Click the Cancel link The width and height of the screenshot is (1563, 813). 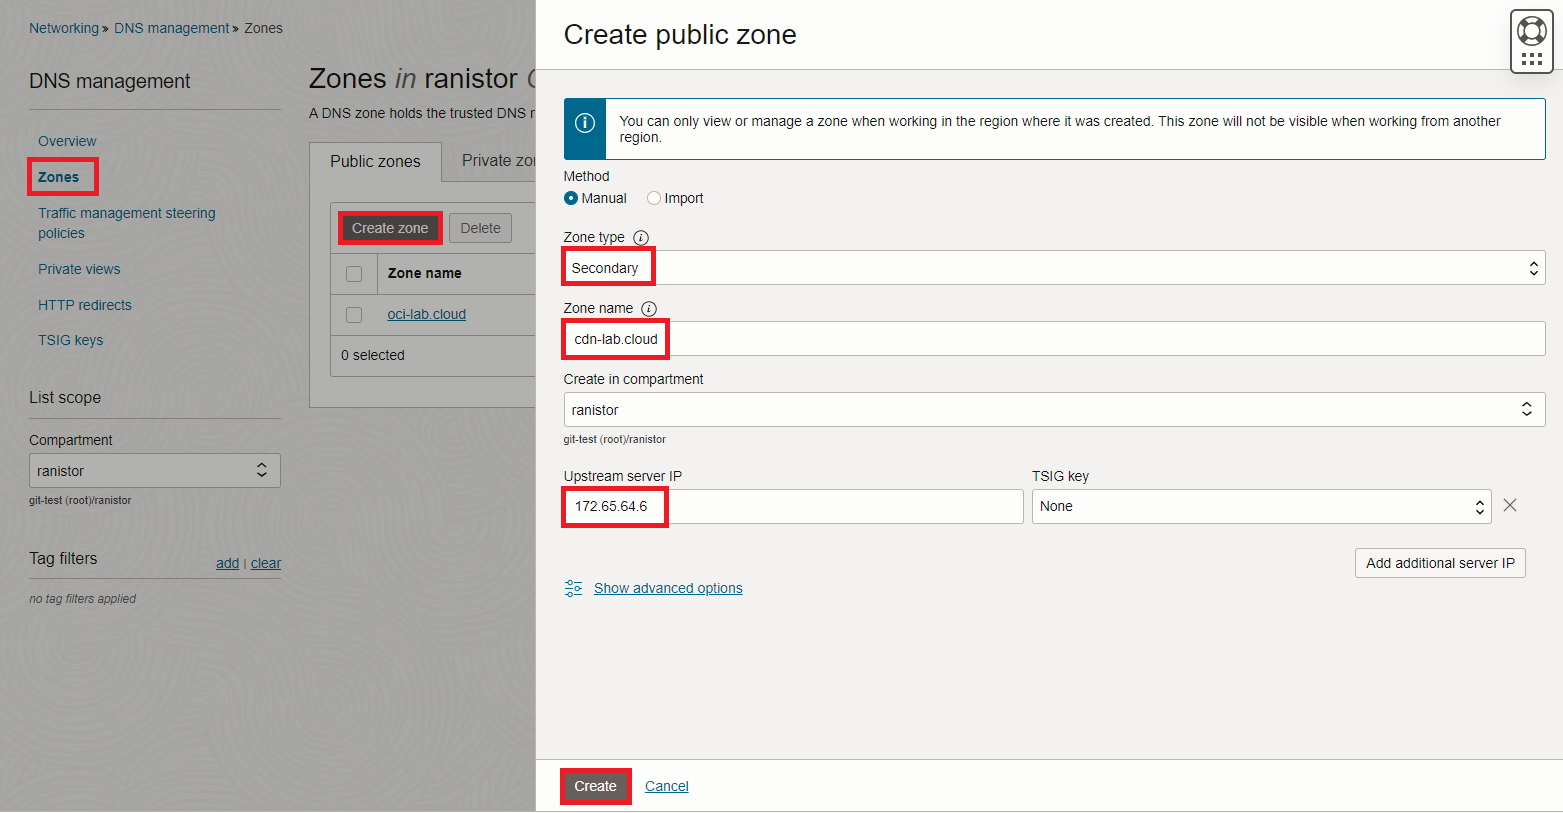[667, 786]
